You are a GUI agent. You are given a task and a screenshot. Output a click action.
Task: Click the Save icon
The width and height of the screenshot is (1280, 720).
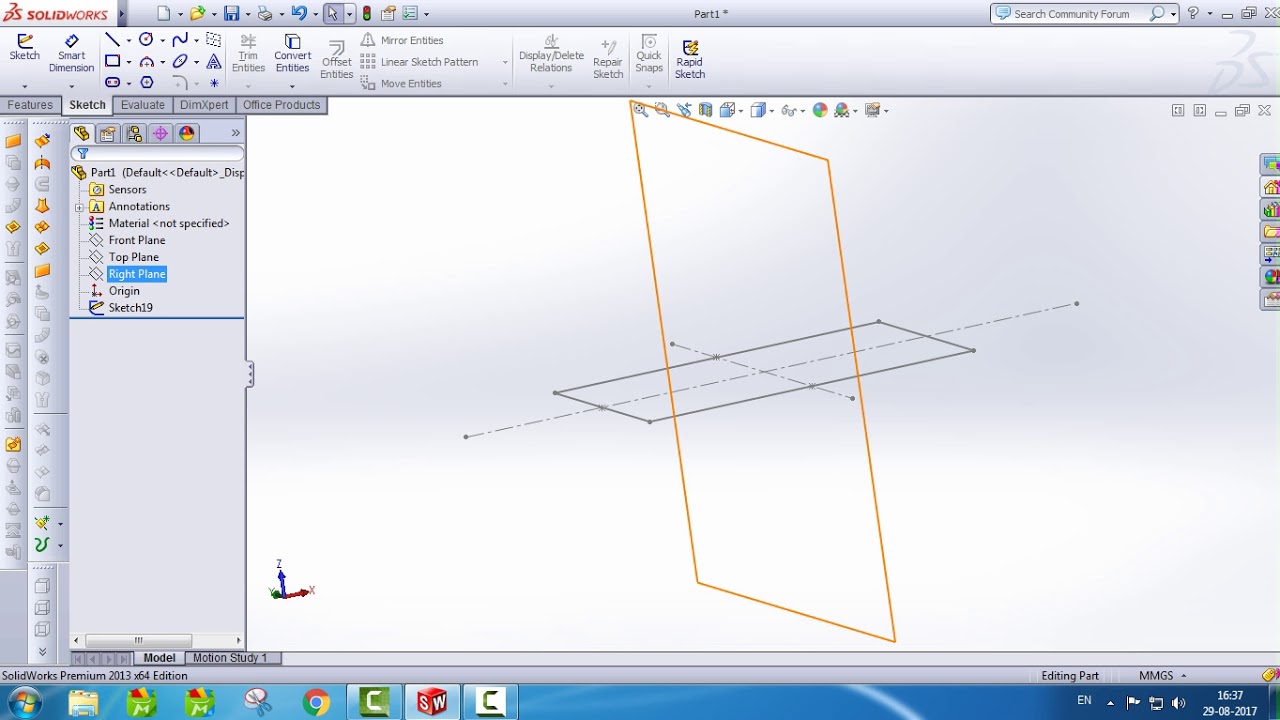(x=232, y=14)
